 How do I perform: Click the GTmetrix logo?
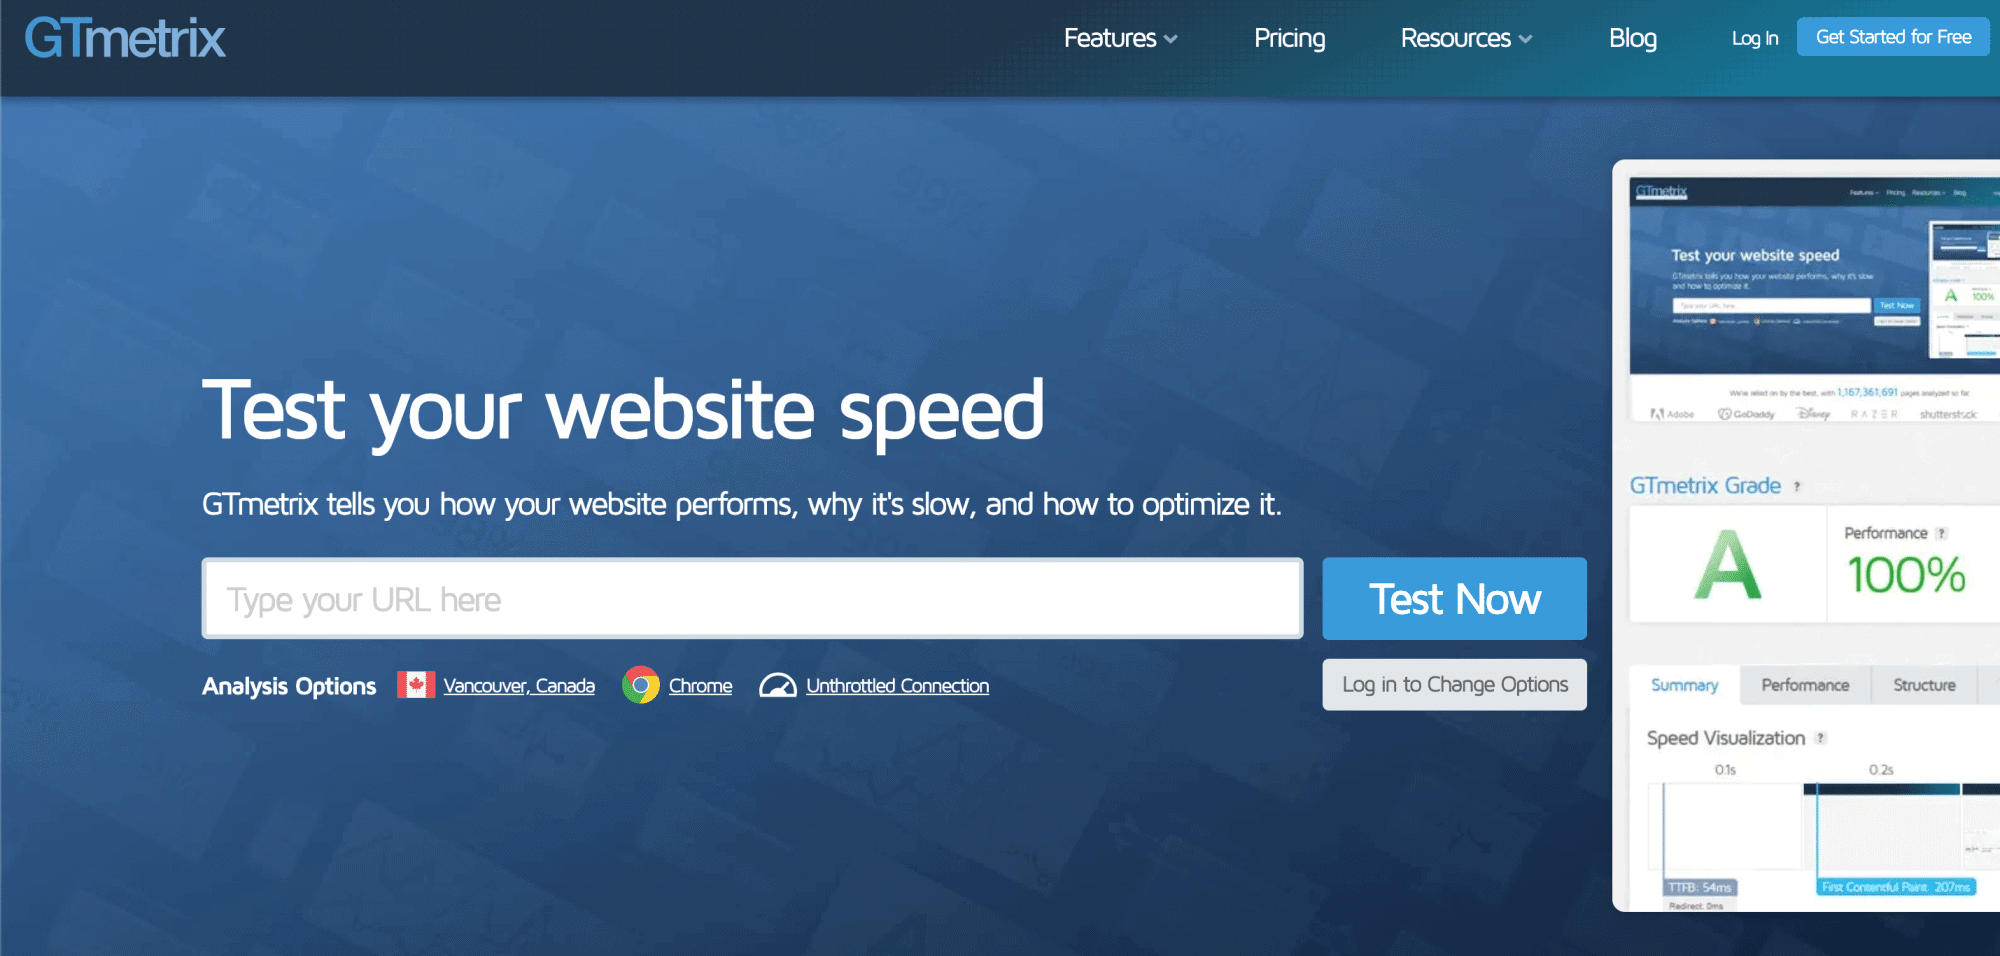[125, 39]
